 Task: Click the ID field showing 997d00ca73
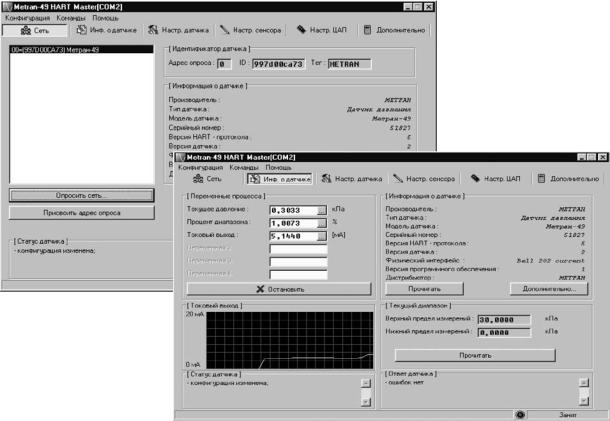coord(278,64)
